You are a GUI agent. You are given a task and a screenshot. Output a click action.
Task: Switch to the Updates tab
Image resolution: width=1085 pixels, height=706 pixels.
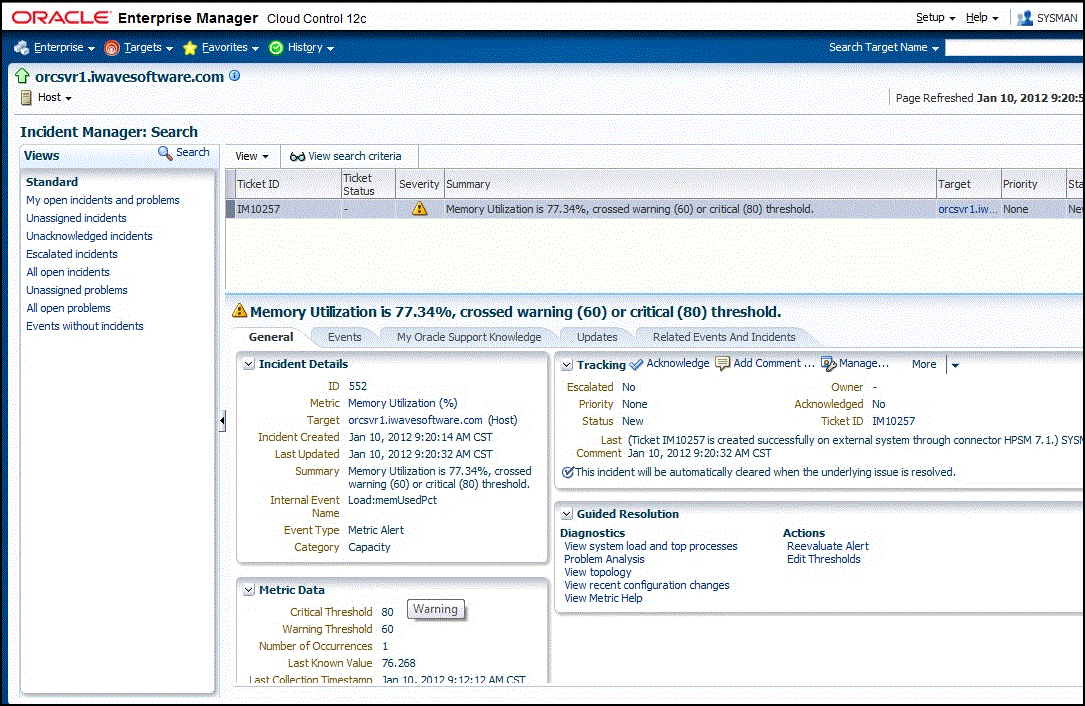coord(597,337)
